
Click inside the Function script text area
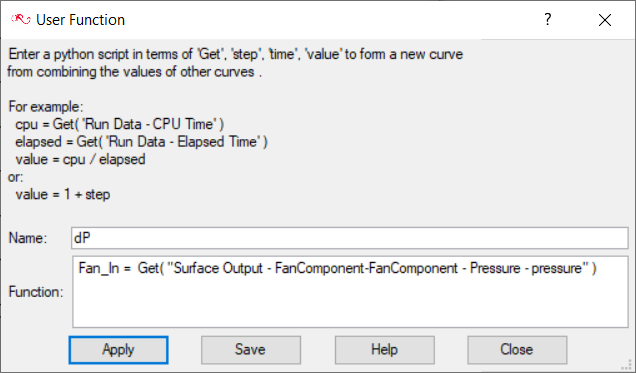click(x=350, y=292)
